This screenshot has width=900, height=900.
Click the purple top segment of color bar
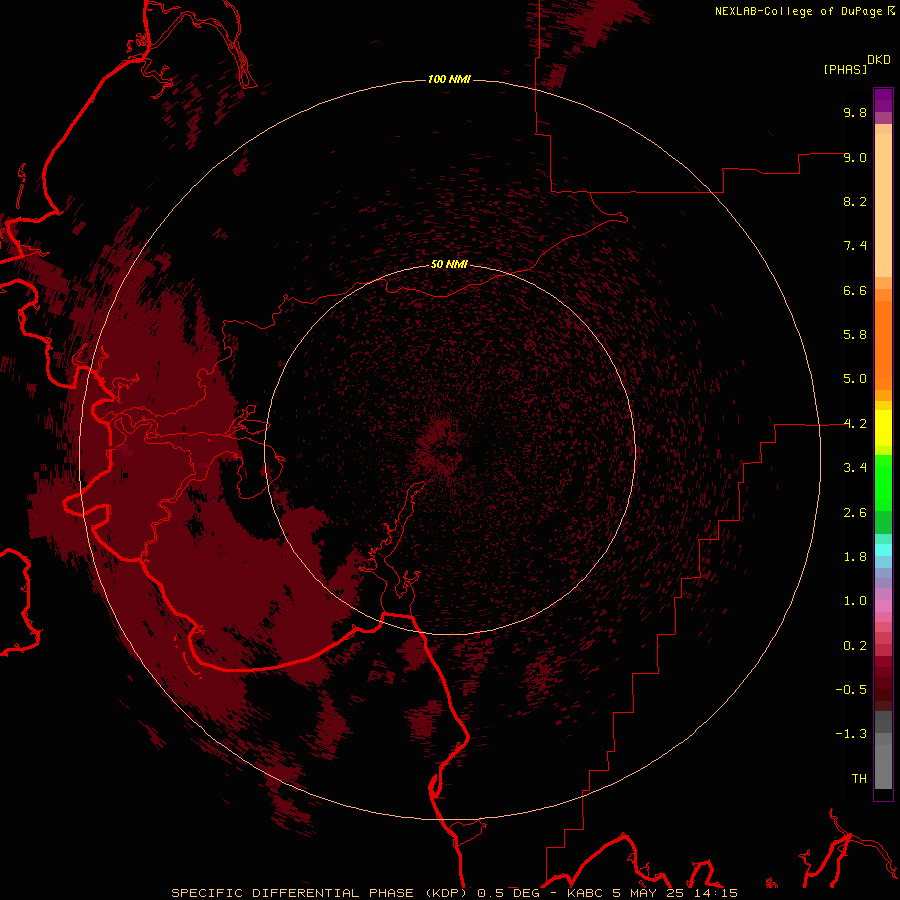[x=883, y=100]
